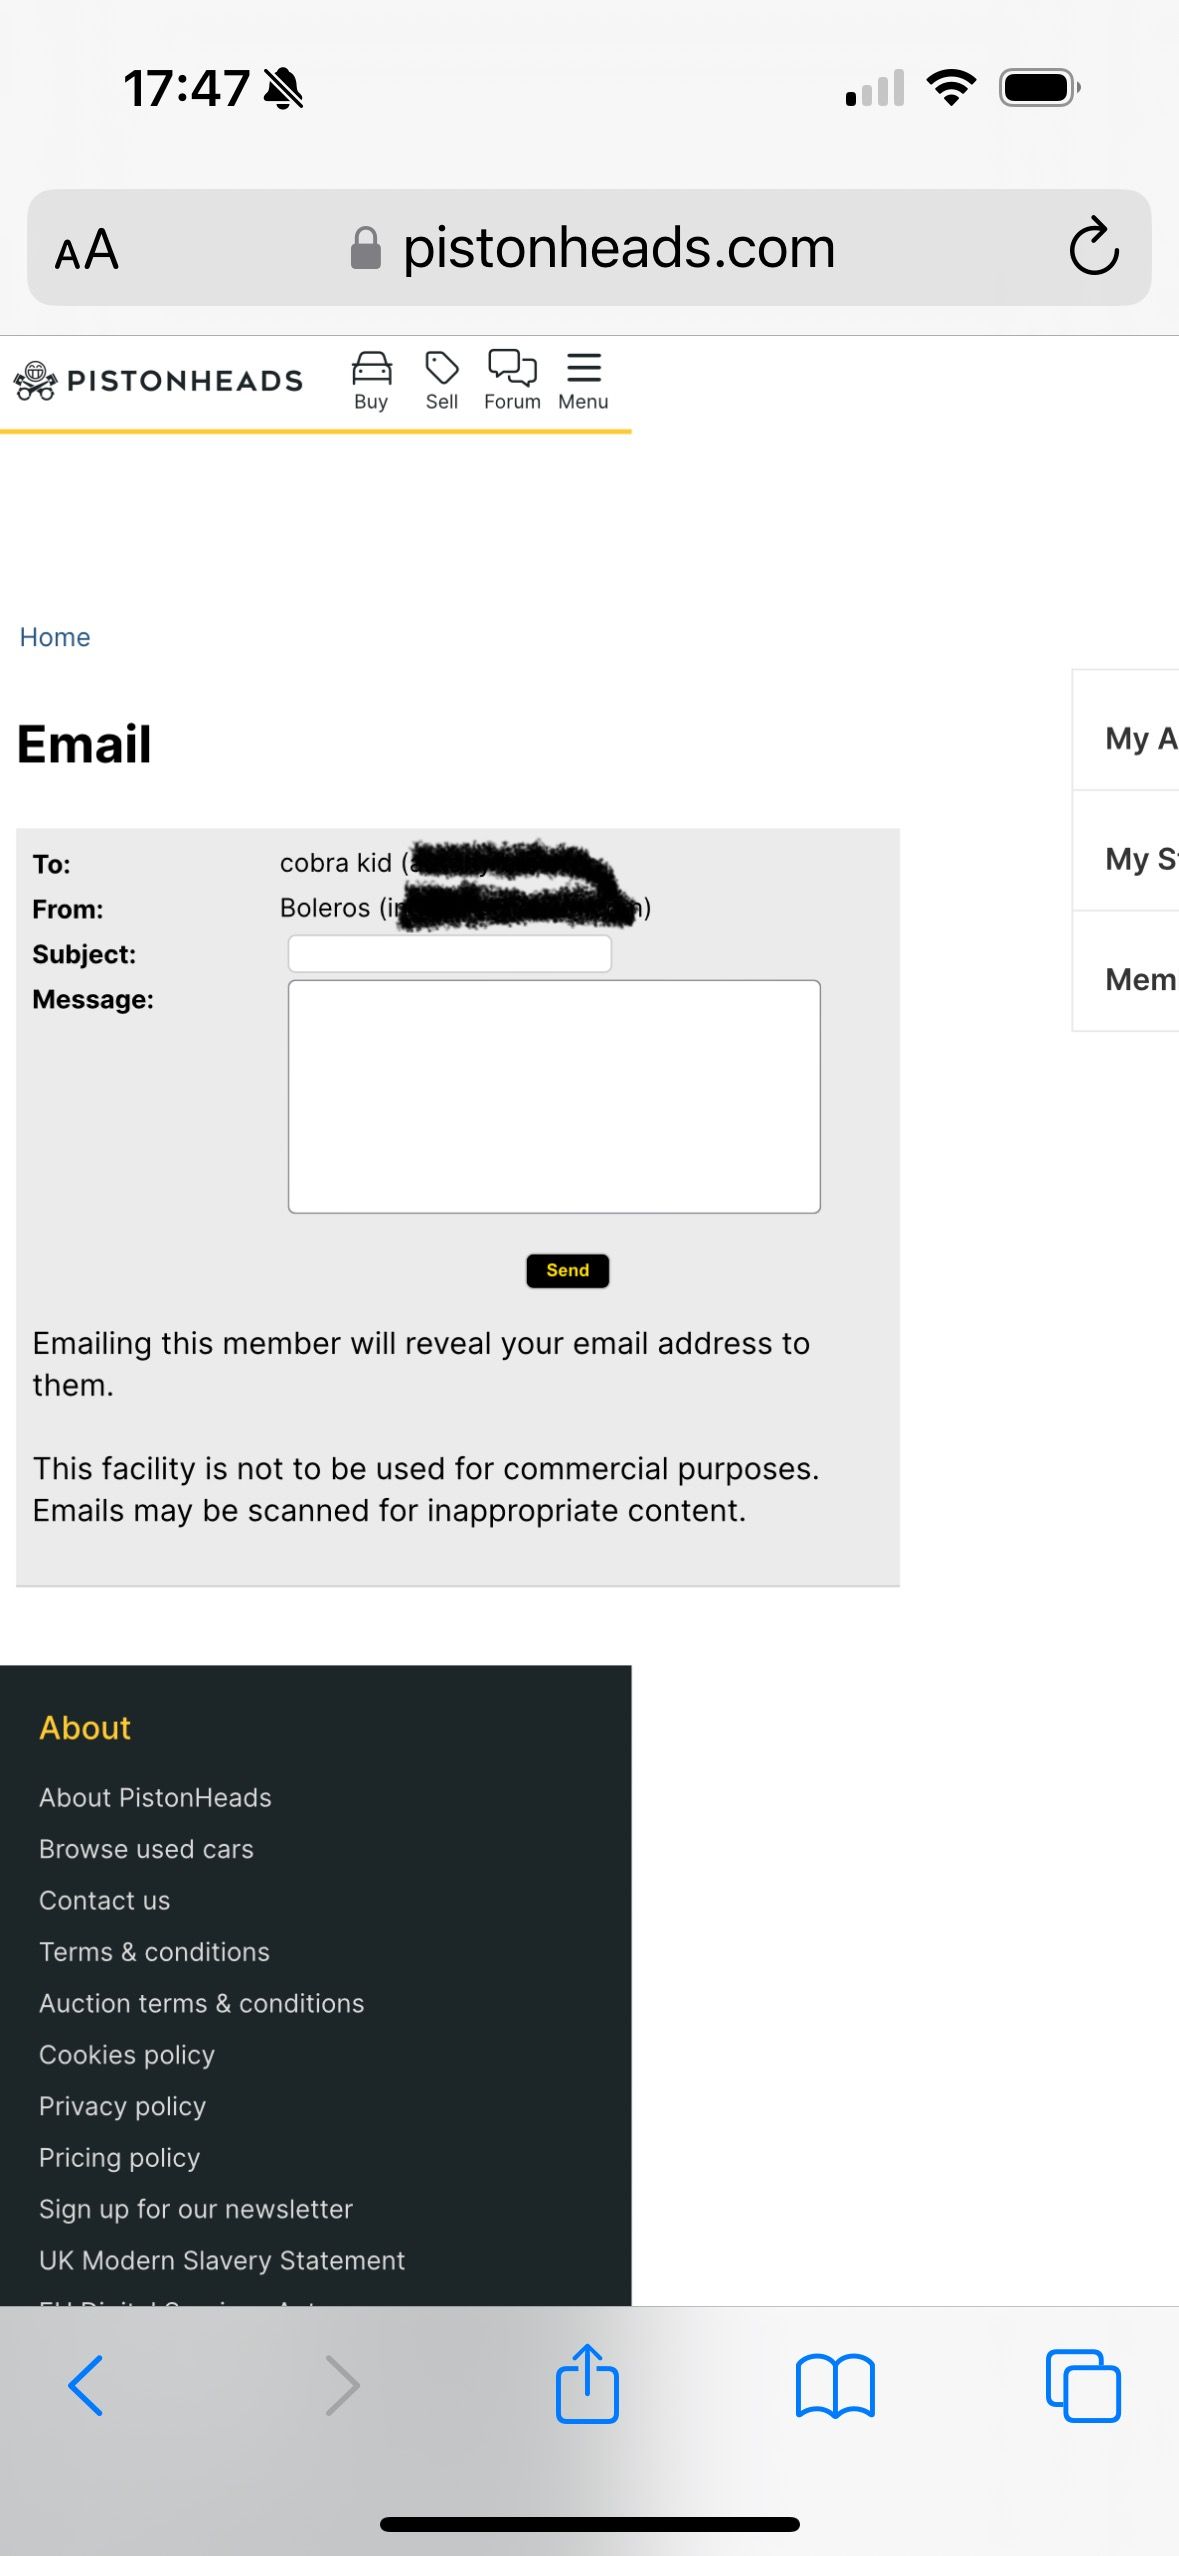1179x2556 pixels.
Task: Open the AA reader text options
Action: 87,249
